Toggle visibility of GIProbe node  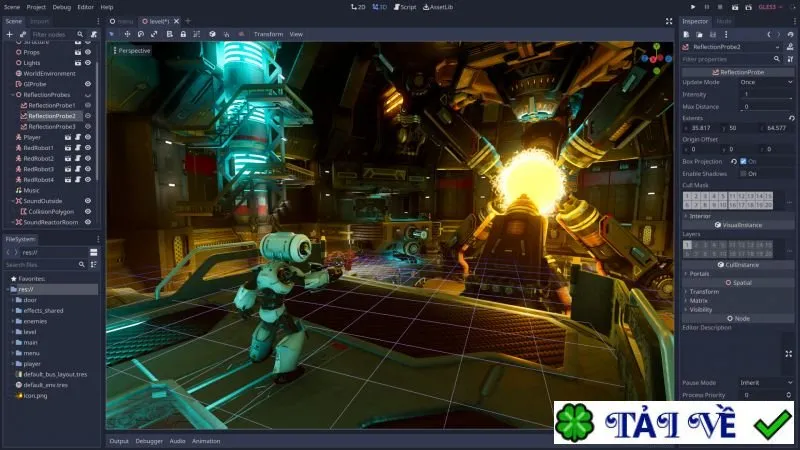coord(88,84)
